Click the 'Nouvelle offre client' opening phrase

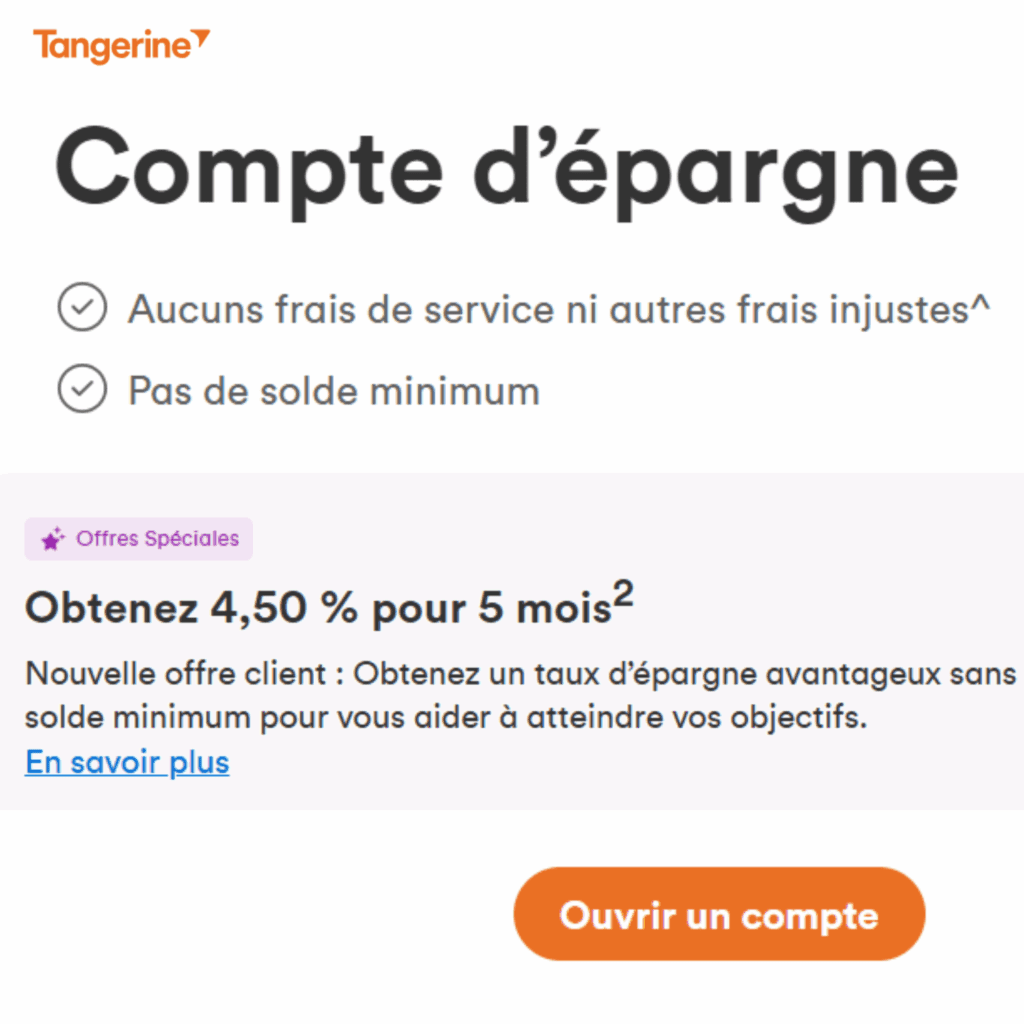(x=176, y=673)
